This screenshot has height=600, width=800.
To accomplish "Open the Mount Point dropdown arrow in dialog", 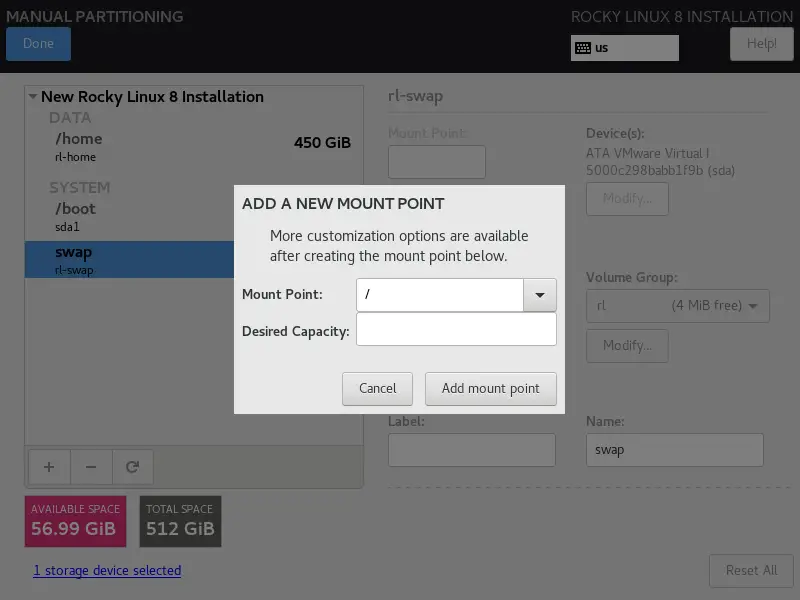I will [x=539, y=295].
